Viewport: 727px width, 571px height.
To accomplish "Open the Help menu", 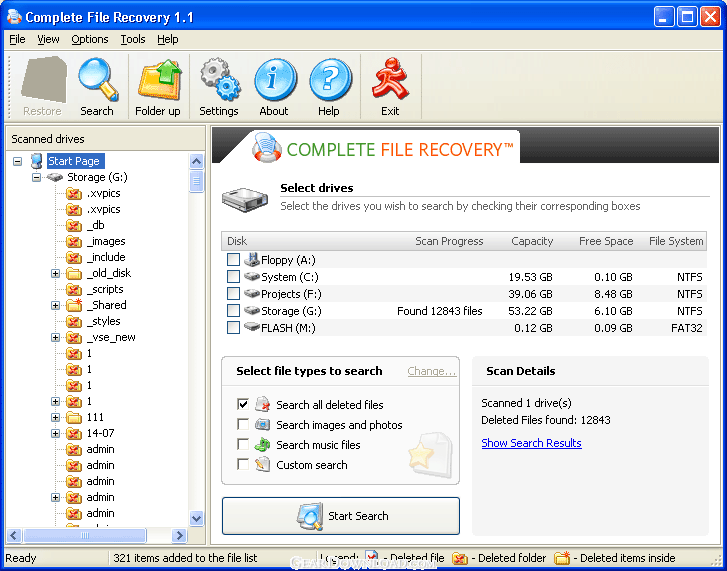I will click(167, 39).
